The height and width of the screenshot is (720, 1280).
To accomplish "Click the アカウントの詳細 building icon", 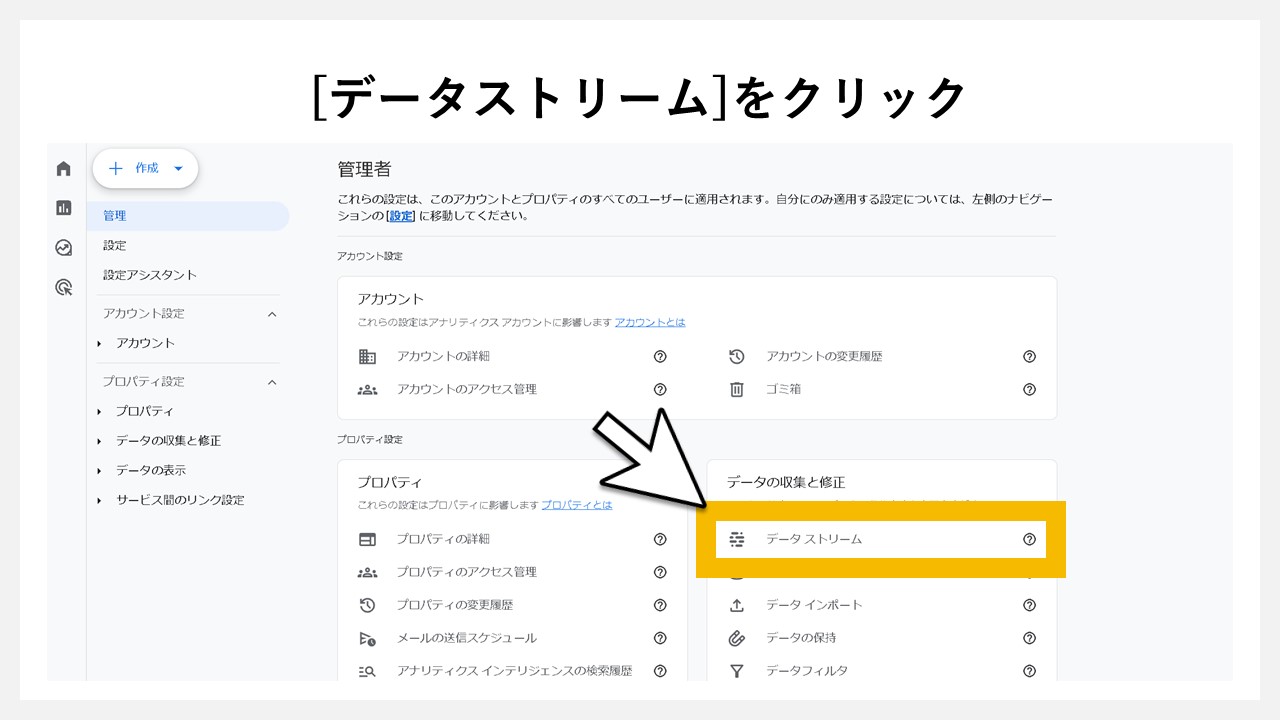I will click(x=368, y=356).
